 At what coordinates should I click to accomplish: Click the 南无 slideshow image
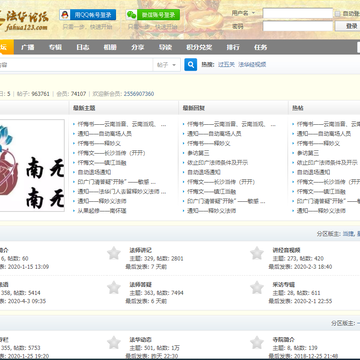(x=32, y=165)
